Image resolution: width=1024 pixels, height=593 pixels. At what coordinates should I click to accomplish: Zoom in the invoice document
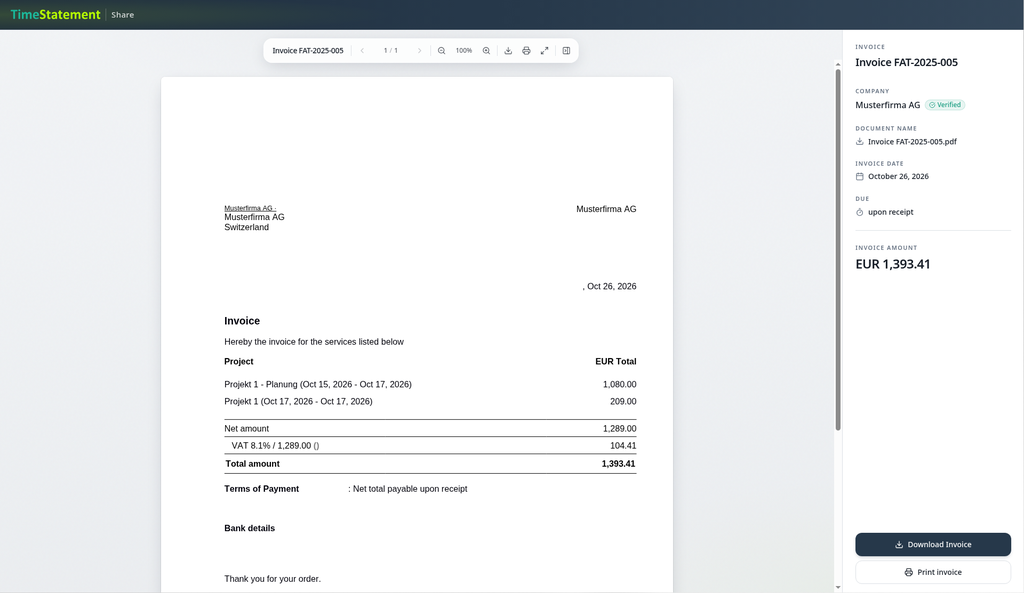coord(486,50)
